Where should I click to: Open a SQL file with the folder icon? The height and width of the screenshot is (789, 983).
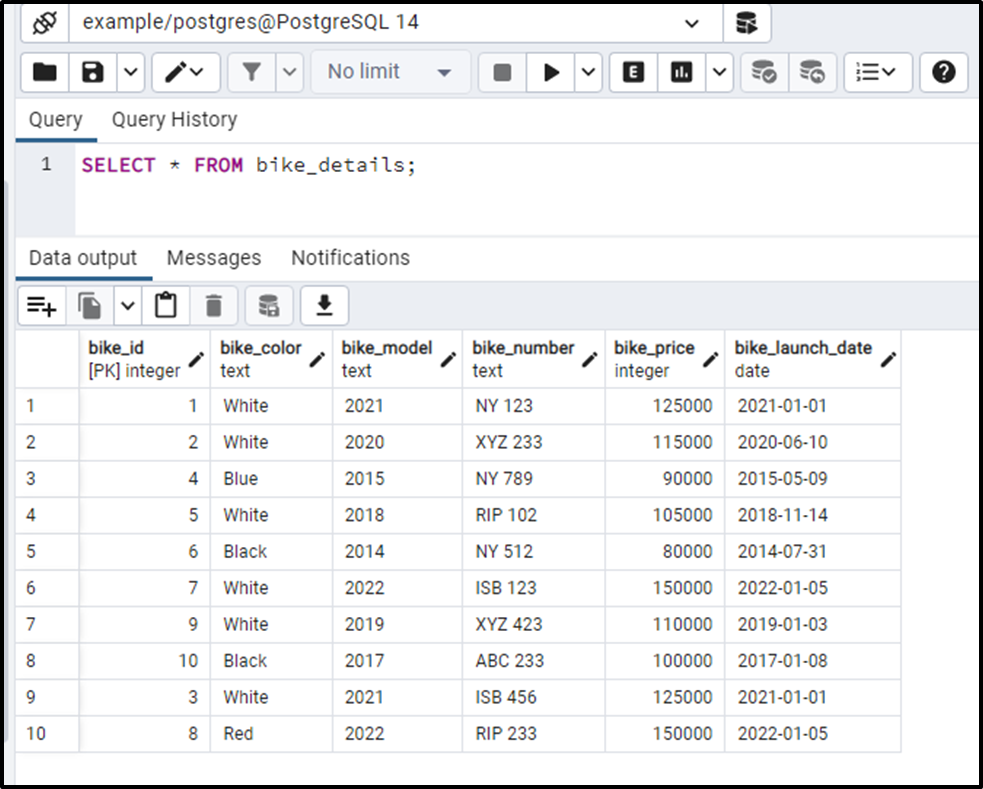(x=40, y=72)
